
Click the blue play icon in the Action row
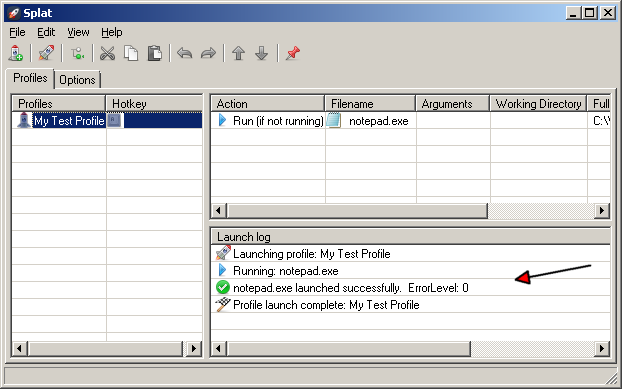[x=222, y=121]
